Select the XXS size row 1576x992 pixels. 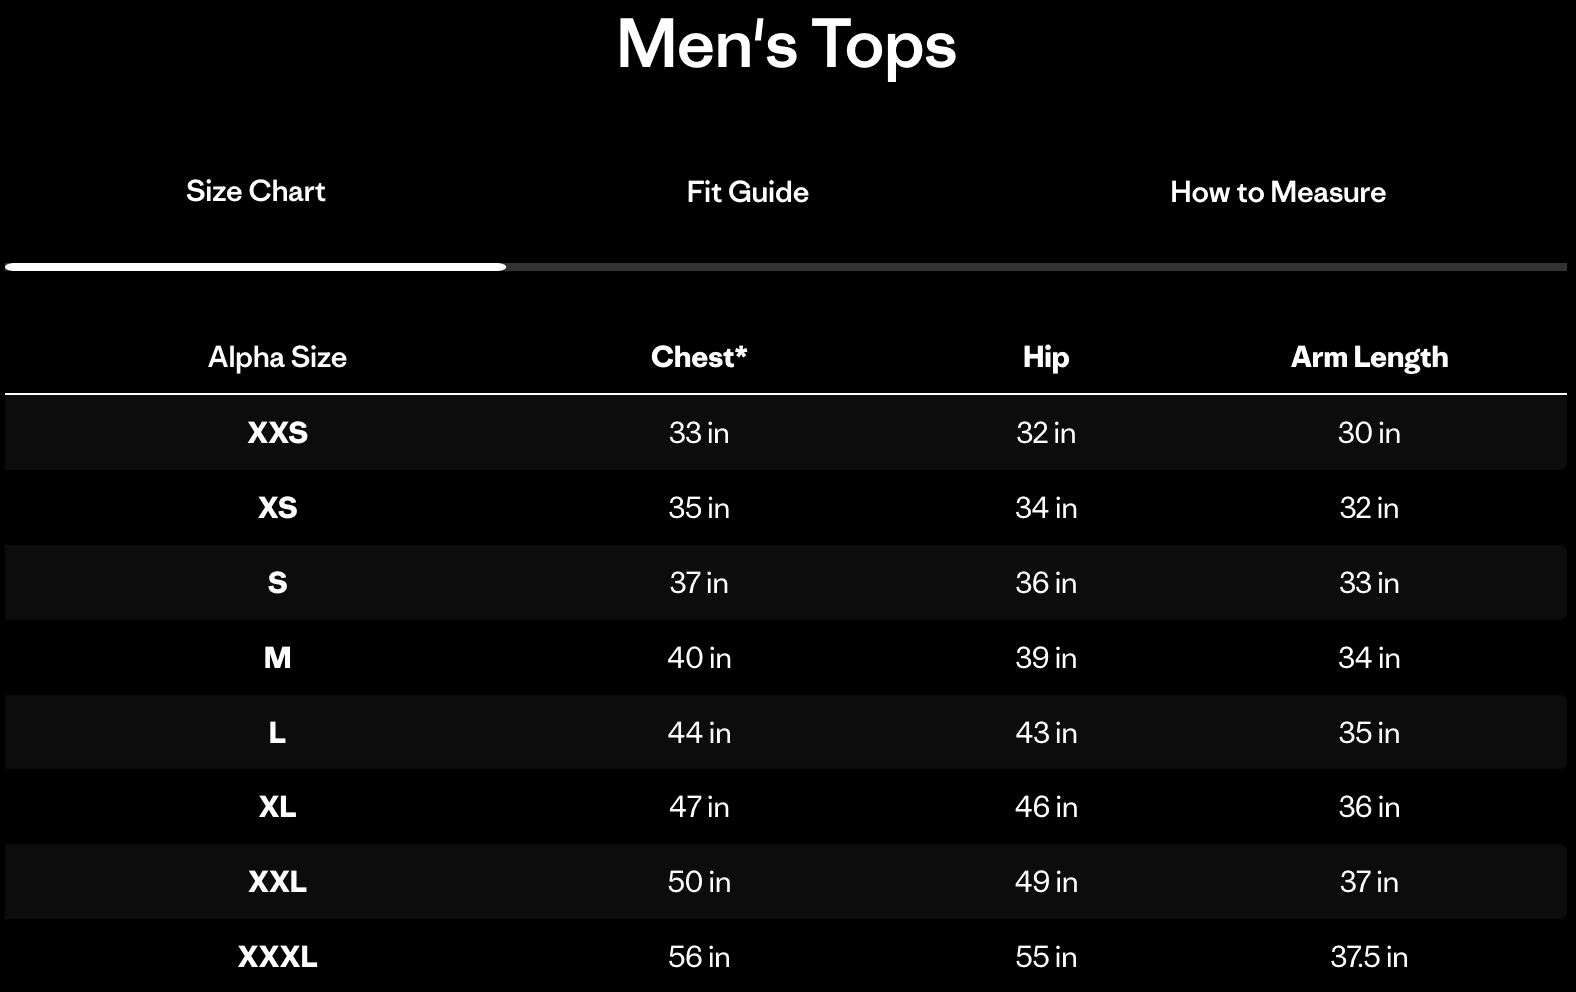(278, 433)
